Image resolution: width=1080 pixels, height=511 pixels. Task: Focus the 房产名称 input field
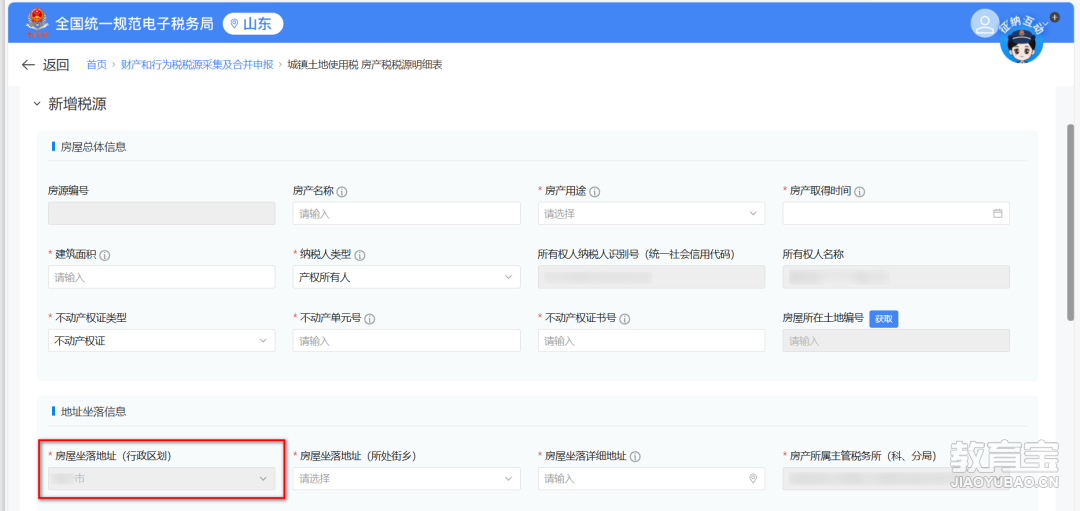coord(406,213)
